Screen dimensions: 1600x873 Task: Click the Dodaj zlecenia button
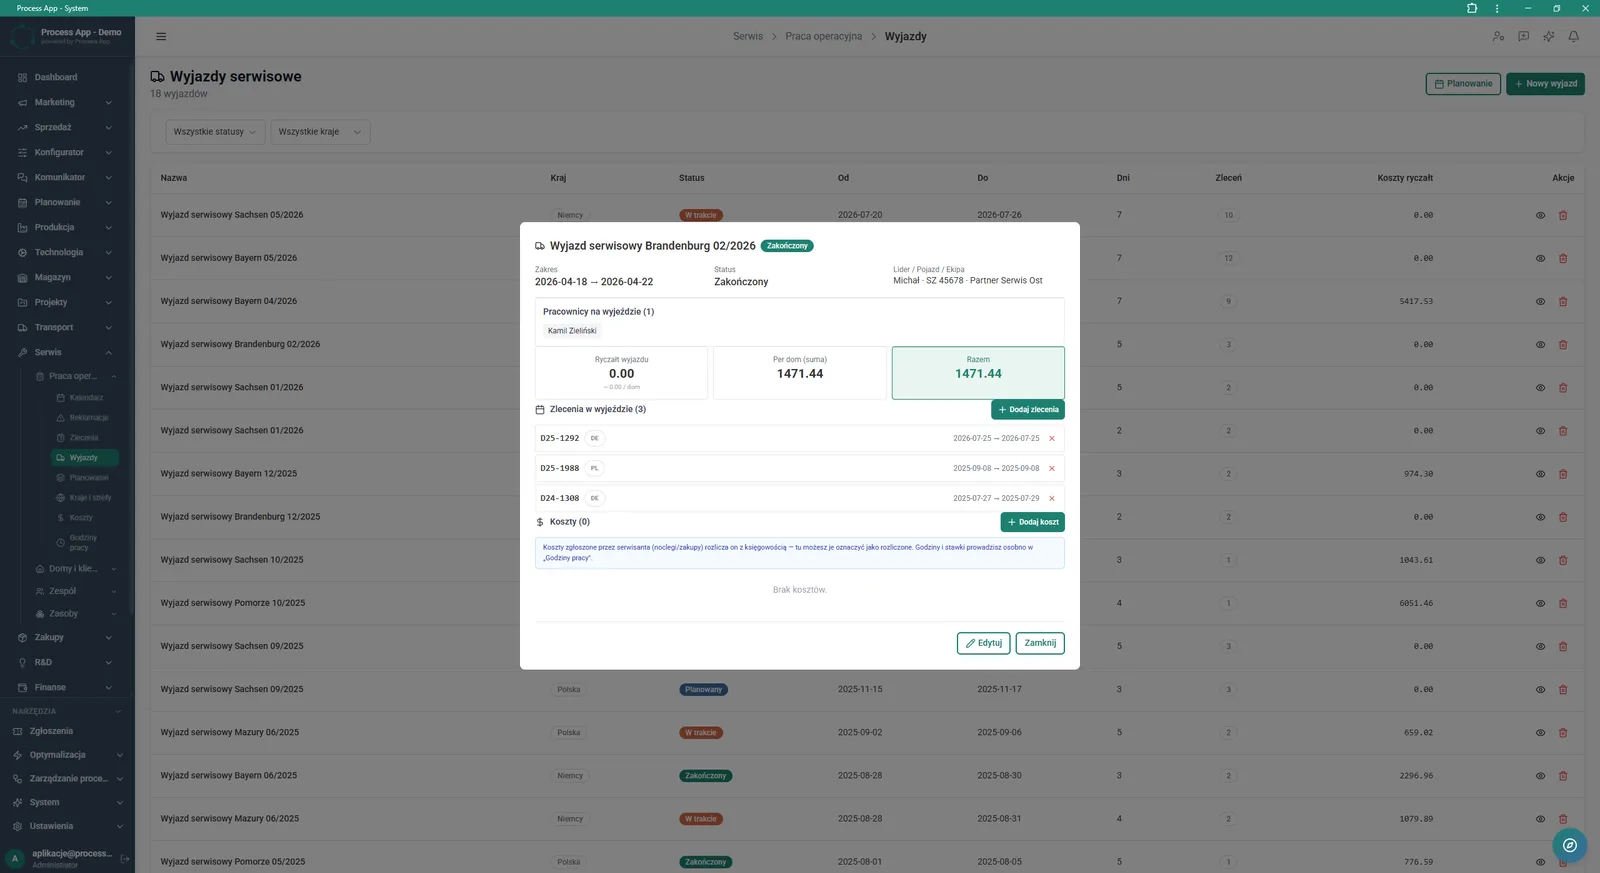tap(1028, 410)
